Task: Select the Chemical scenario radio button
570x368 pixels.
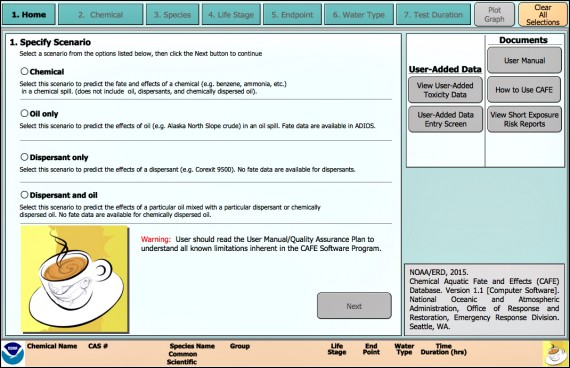Action: point(24,71)
